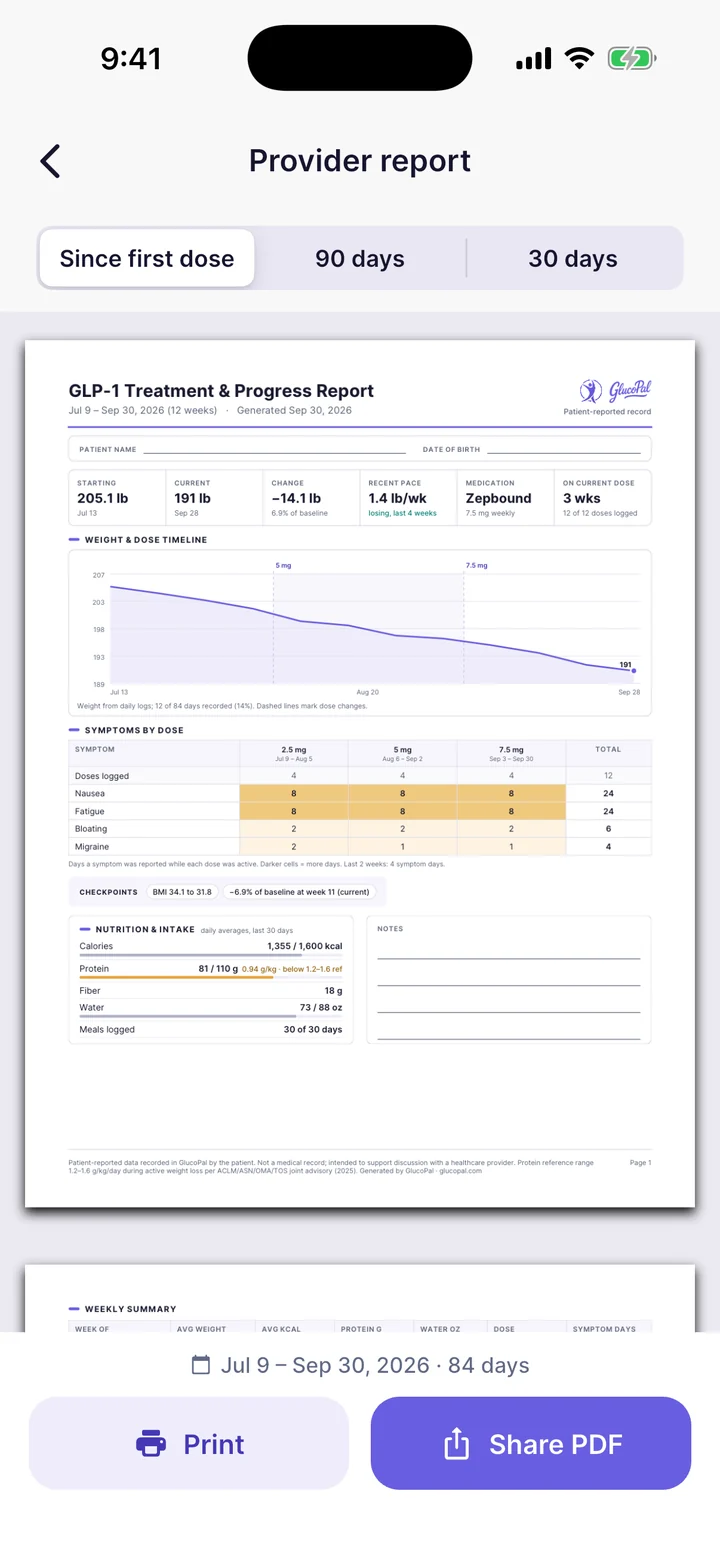Screen dimensions: 720x1565
Task: Tap the Medication Zepbound card
Action: 505,498
